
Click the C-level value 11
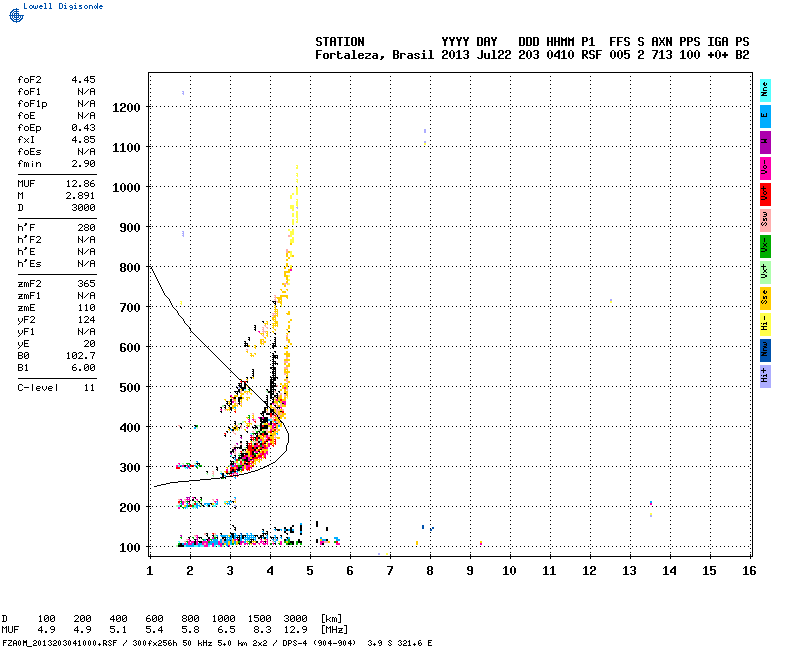point(89,388)
